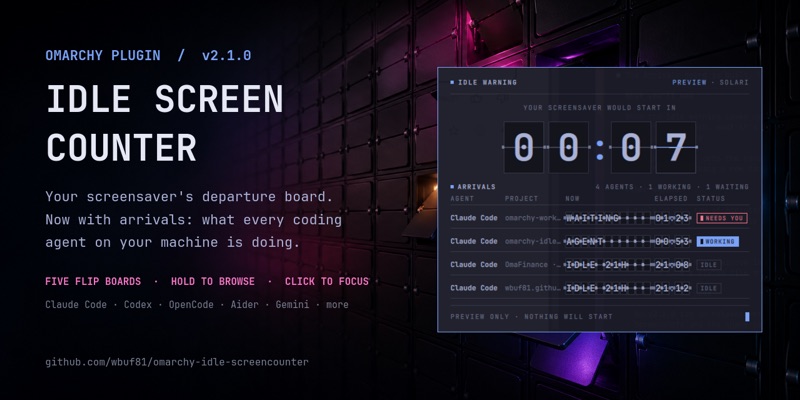Image resolution: width=800 pixels, height=400 pixels.
Task: Click the blue square beside IDLE WARNING
Action: (x=452, y=82)
